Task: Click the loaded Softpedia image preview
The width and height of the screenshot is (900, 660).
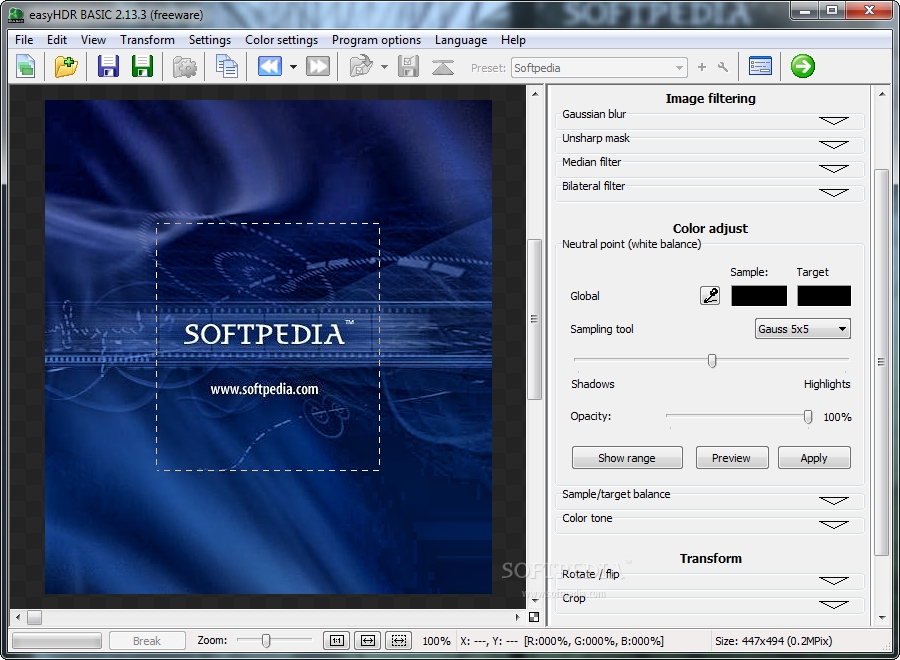Action: click(x=268, y=347)
